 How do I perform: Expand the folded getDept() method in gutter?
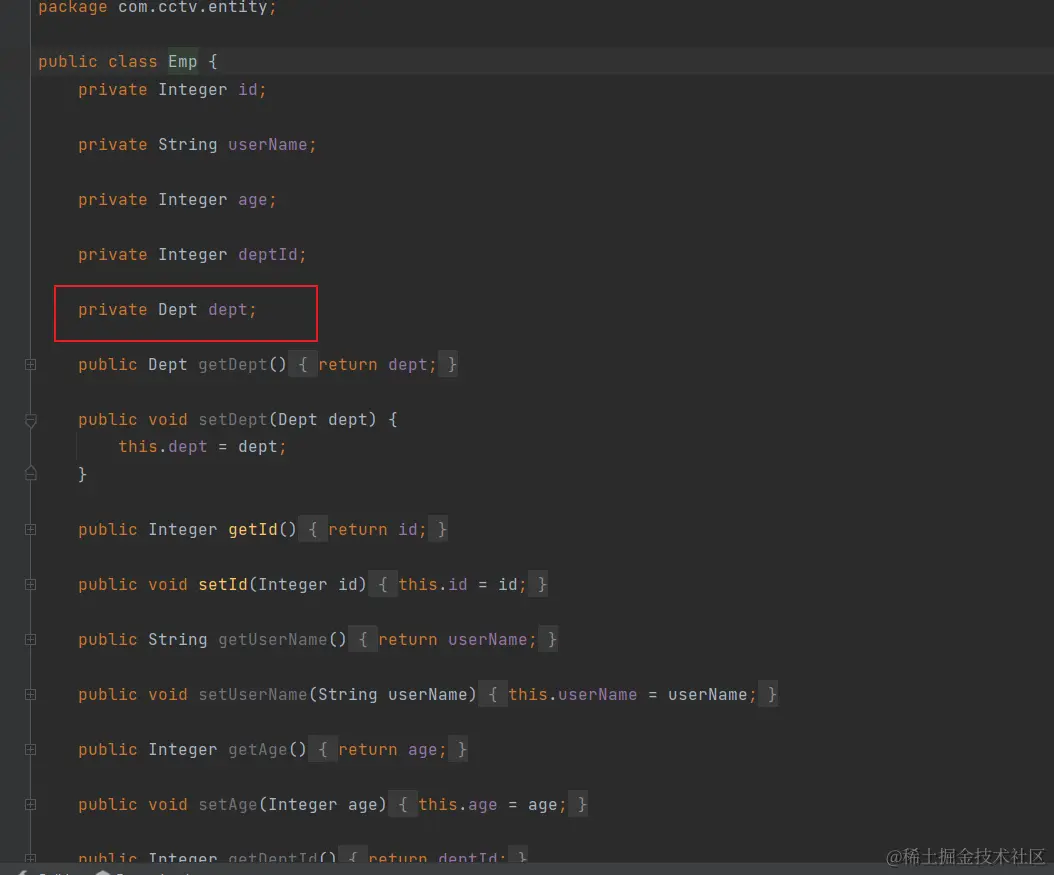30,364
